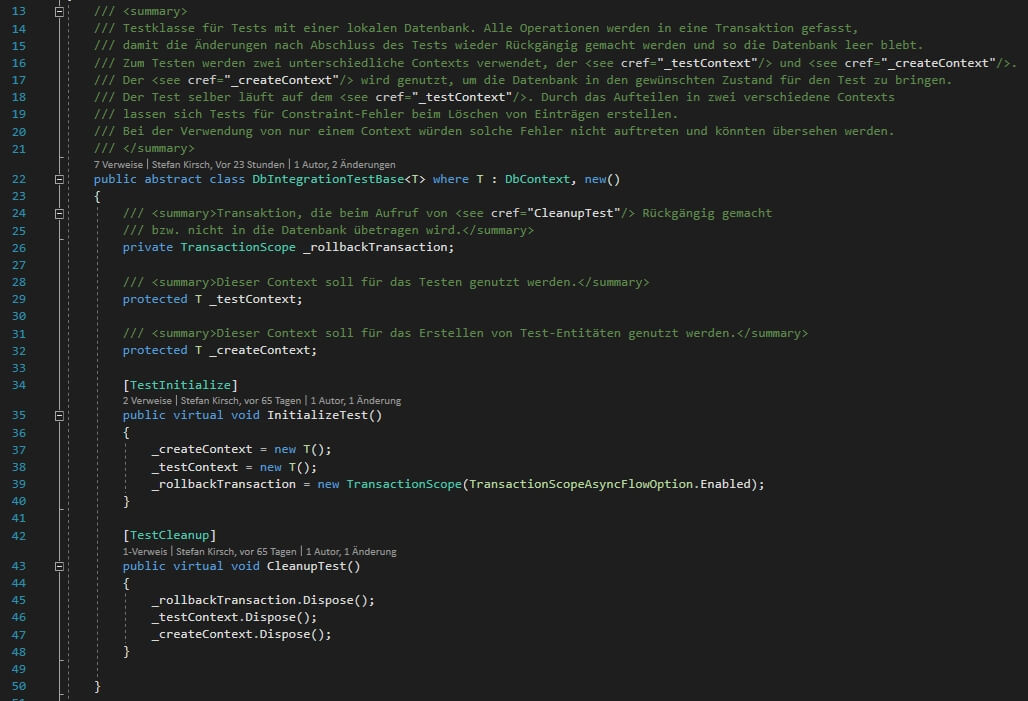
Task: Click the TestInitialize attribute
Action: pos(180,385)
